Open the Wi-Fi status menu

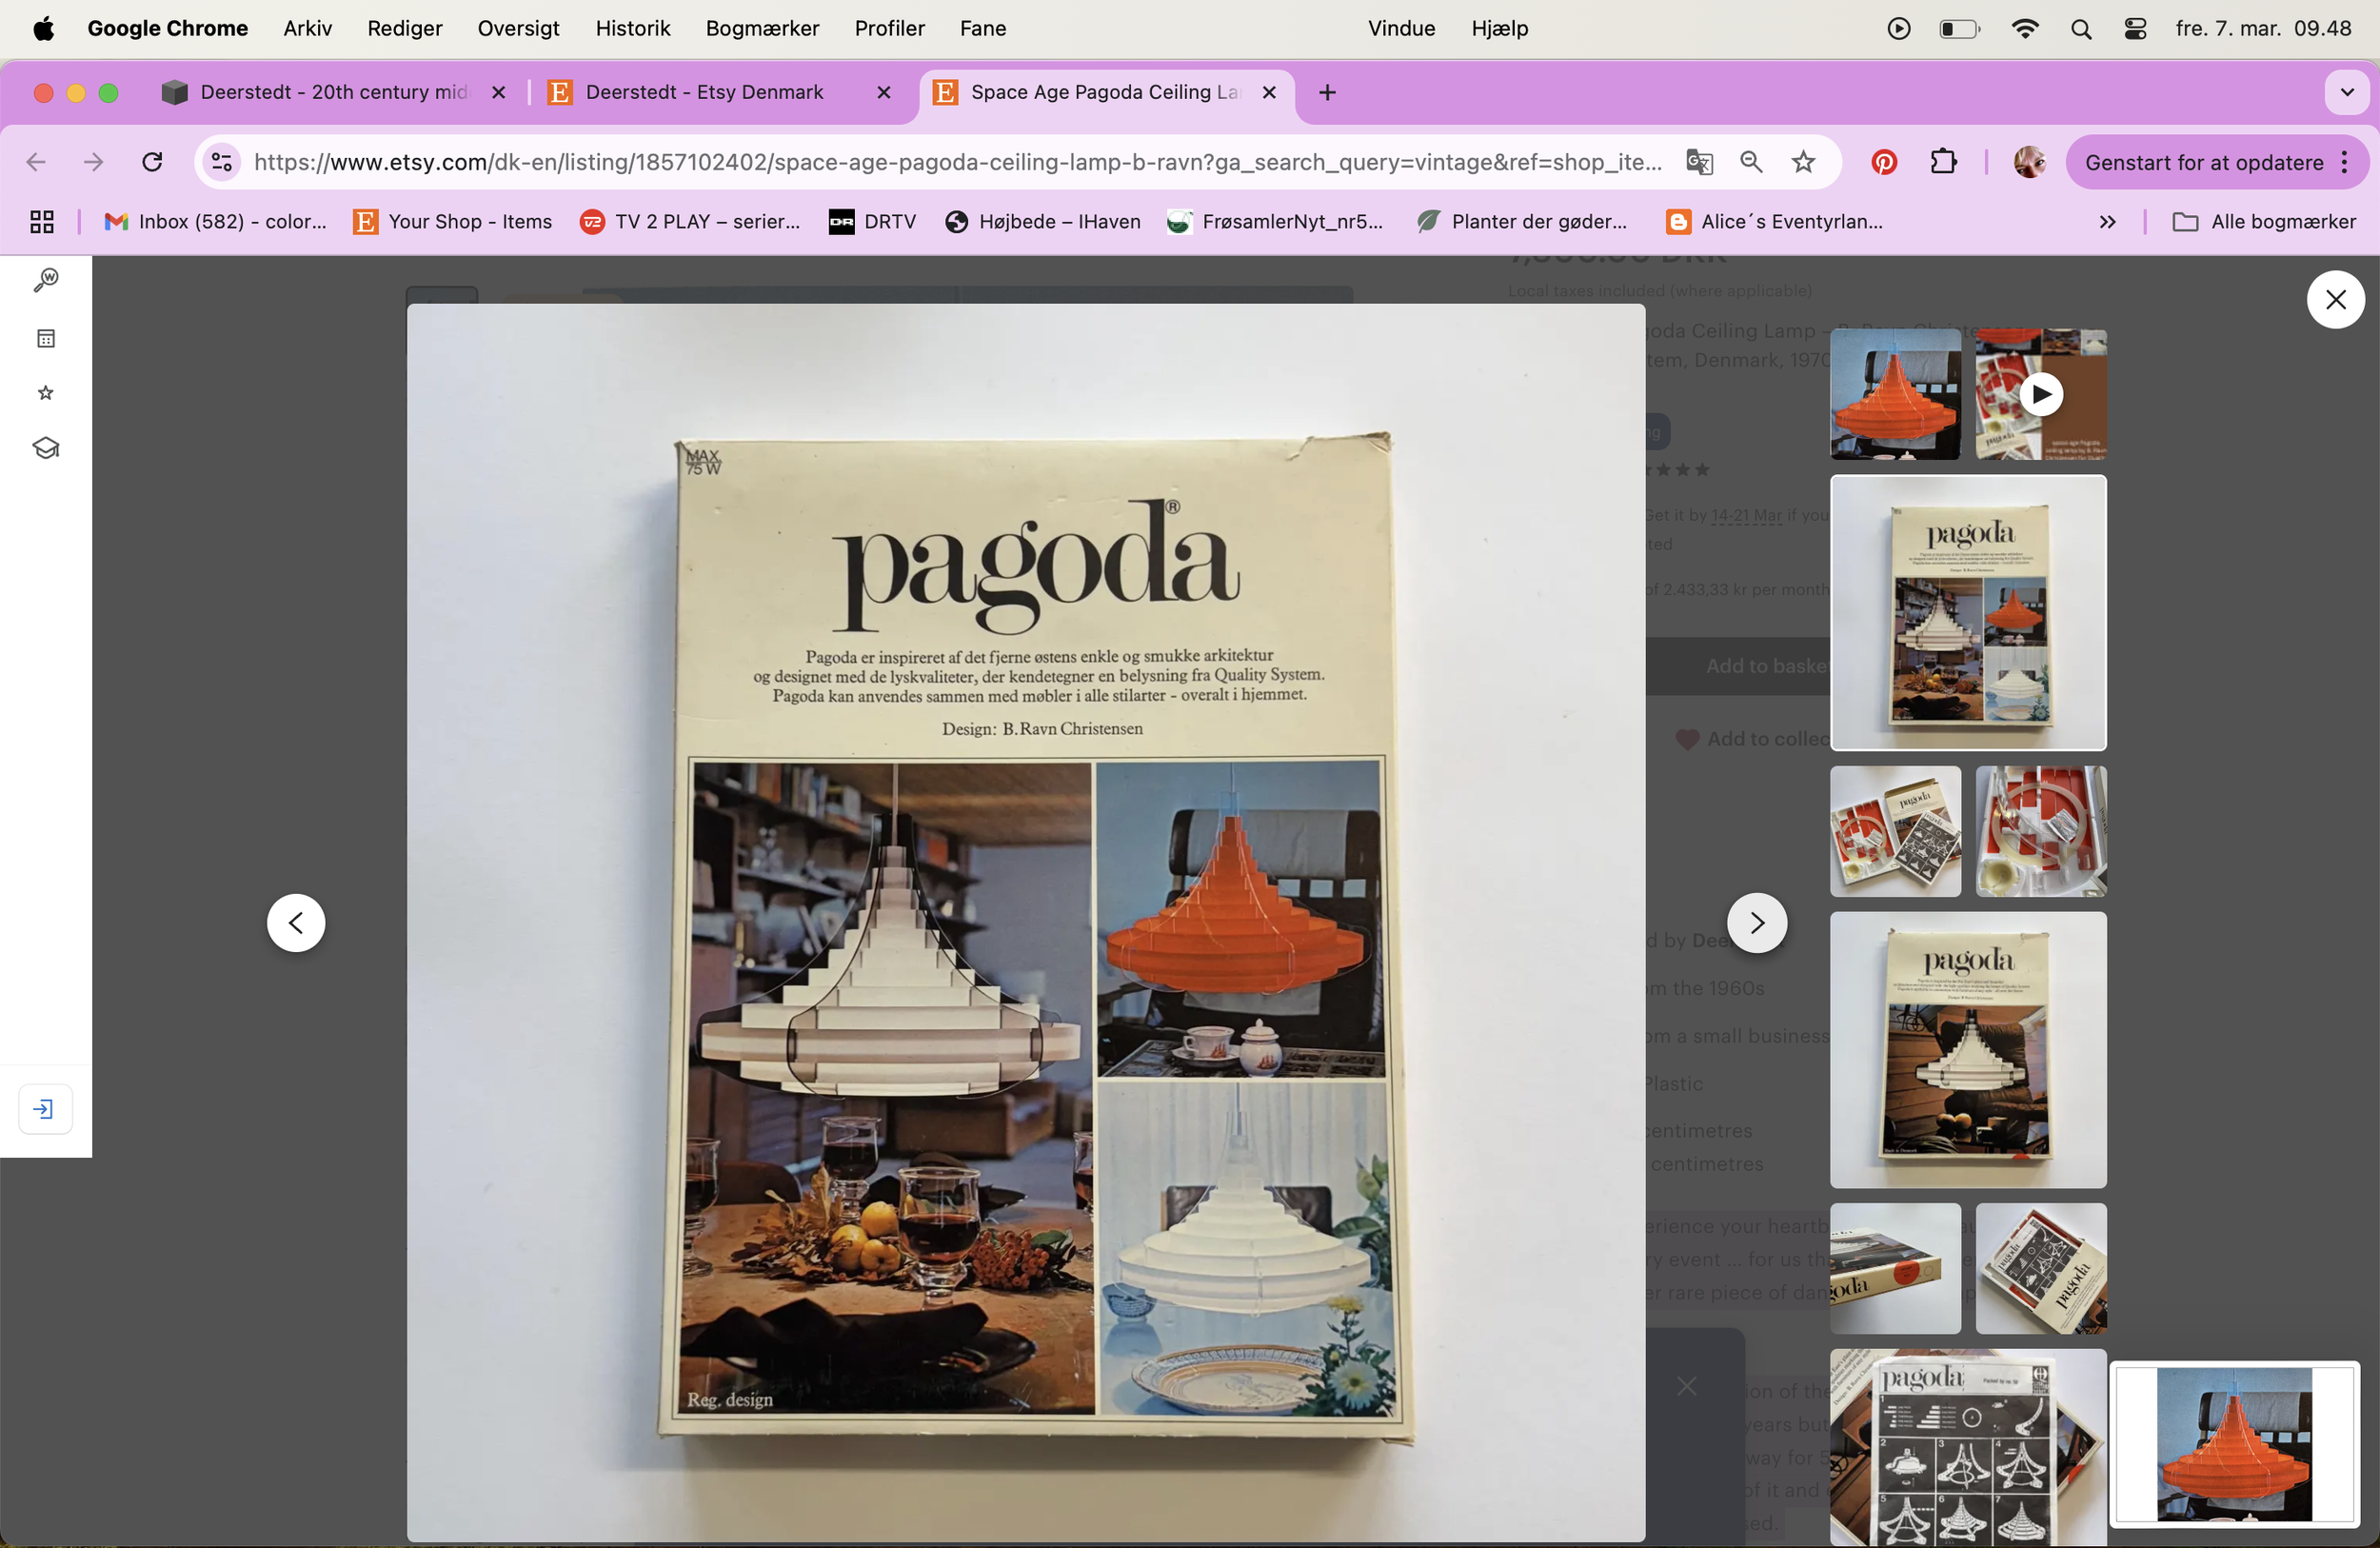tap(2025, 28)
